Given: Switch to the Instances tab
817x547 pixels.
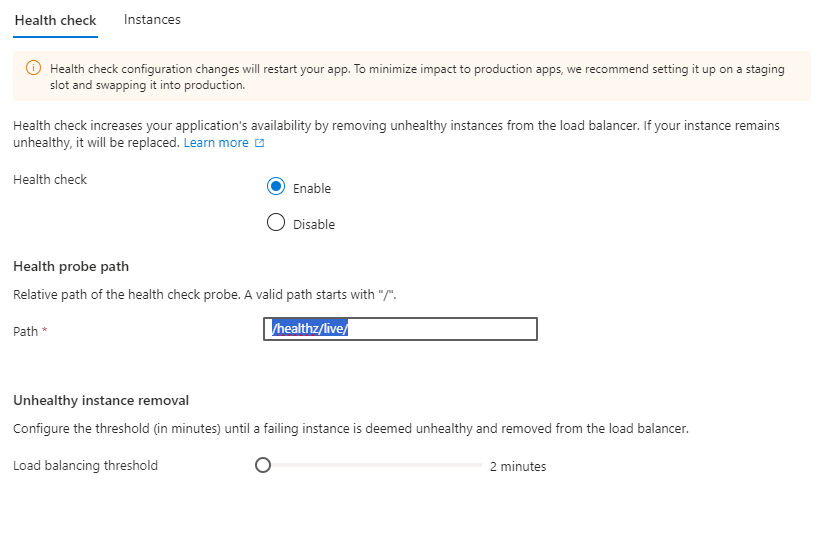Looking at the screenshot, I should click(152, 20).
